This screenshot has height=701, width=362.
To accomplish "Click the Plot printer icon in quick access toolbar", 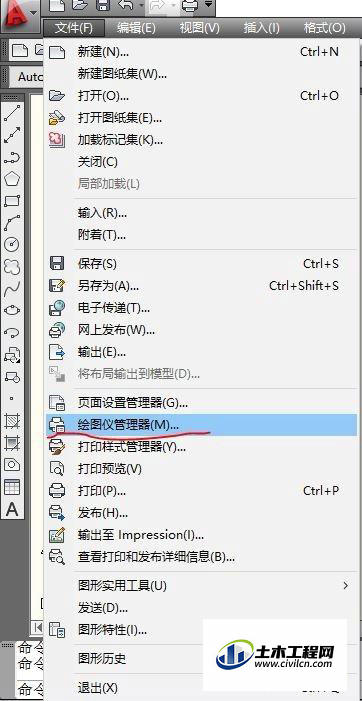I will point(190,6).
